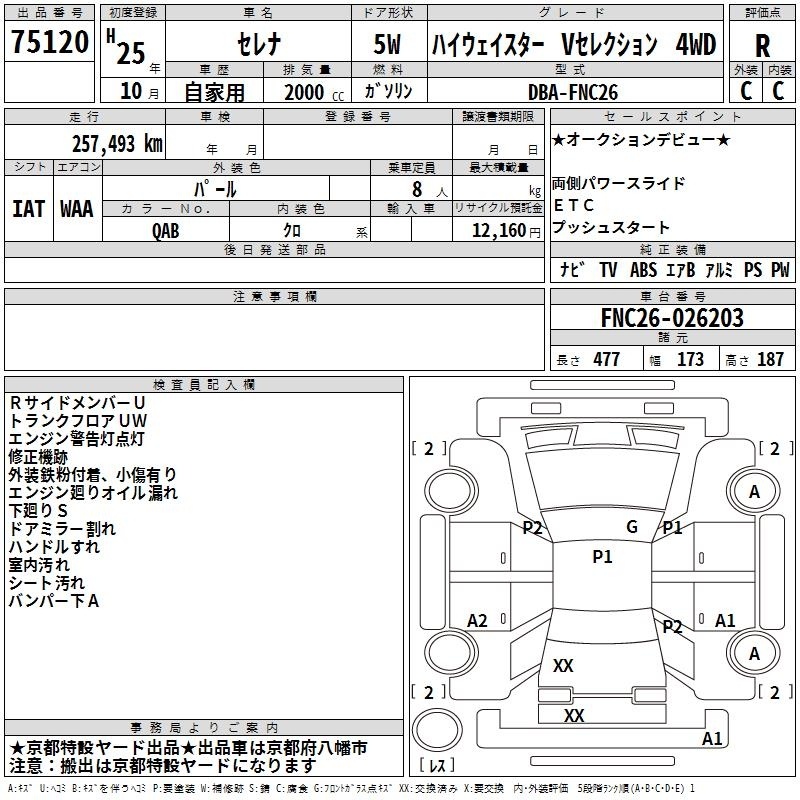
Task: Click the note 修正機跡
Action: pos(38,457)
